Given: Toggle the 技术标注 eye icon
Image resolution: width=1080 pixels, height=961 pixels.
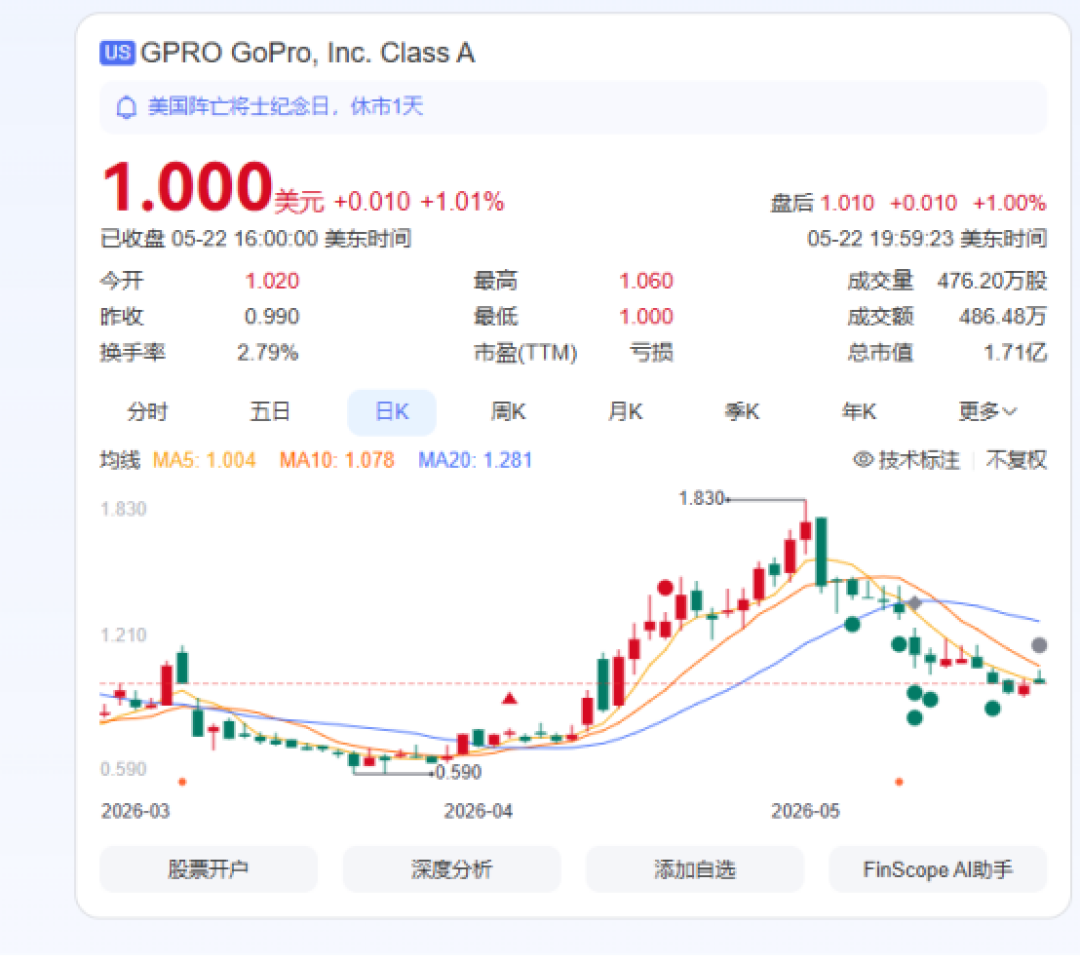Looking at the screenshot, I should point(863,459).
